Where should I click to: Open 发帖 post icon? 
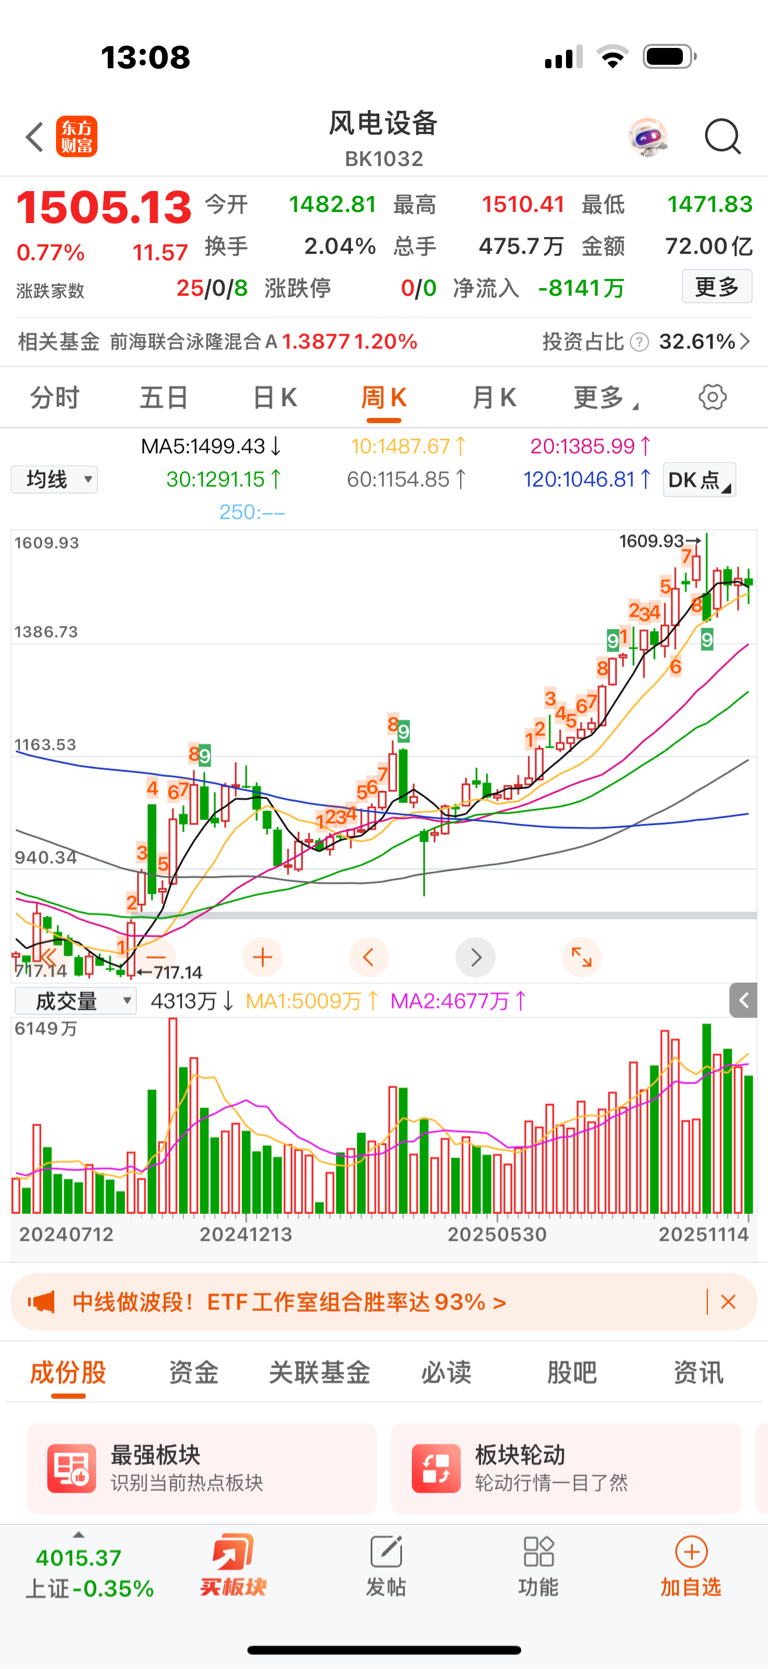(x=386, y=1565)
